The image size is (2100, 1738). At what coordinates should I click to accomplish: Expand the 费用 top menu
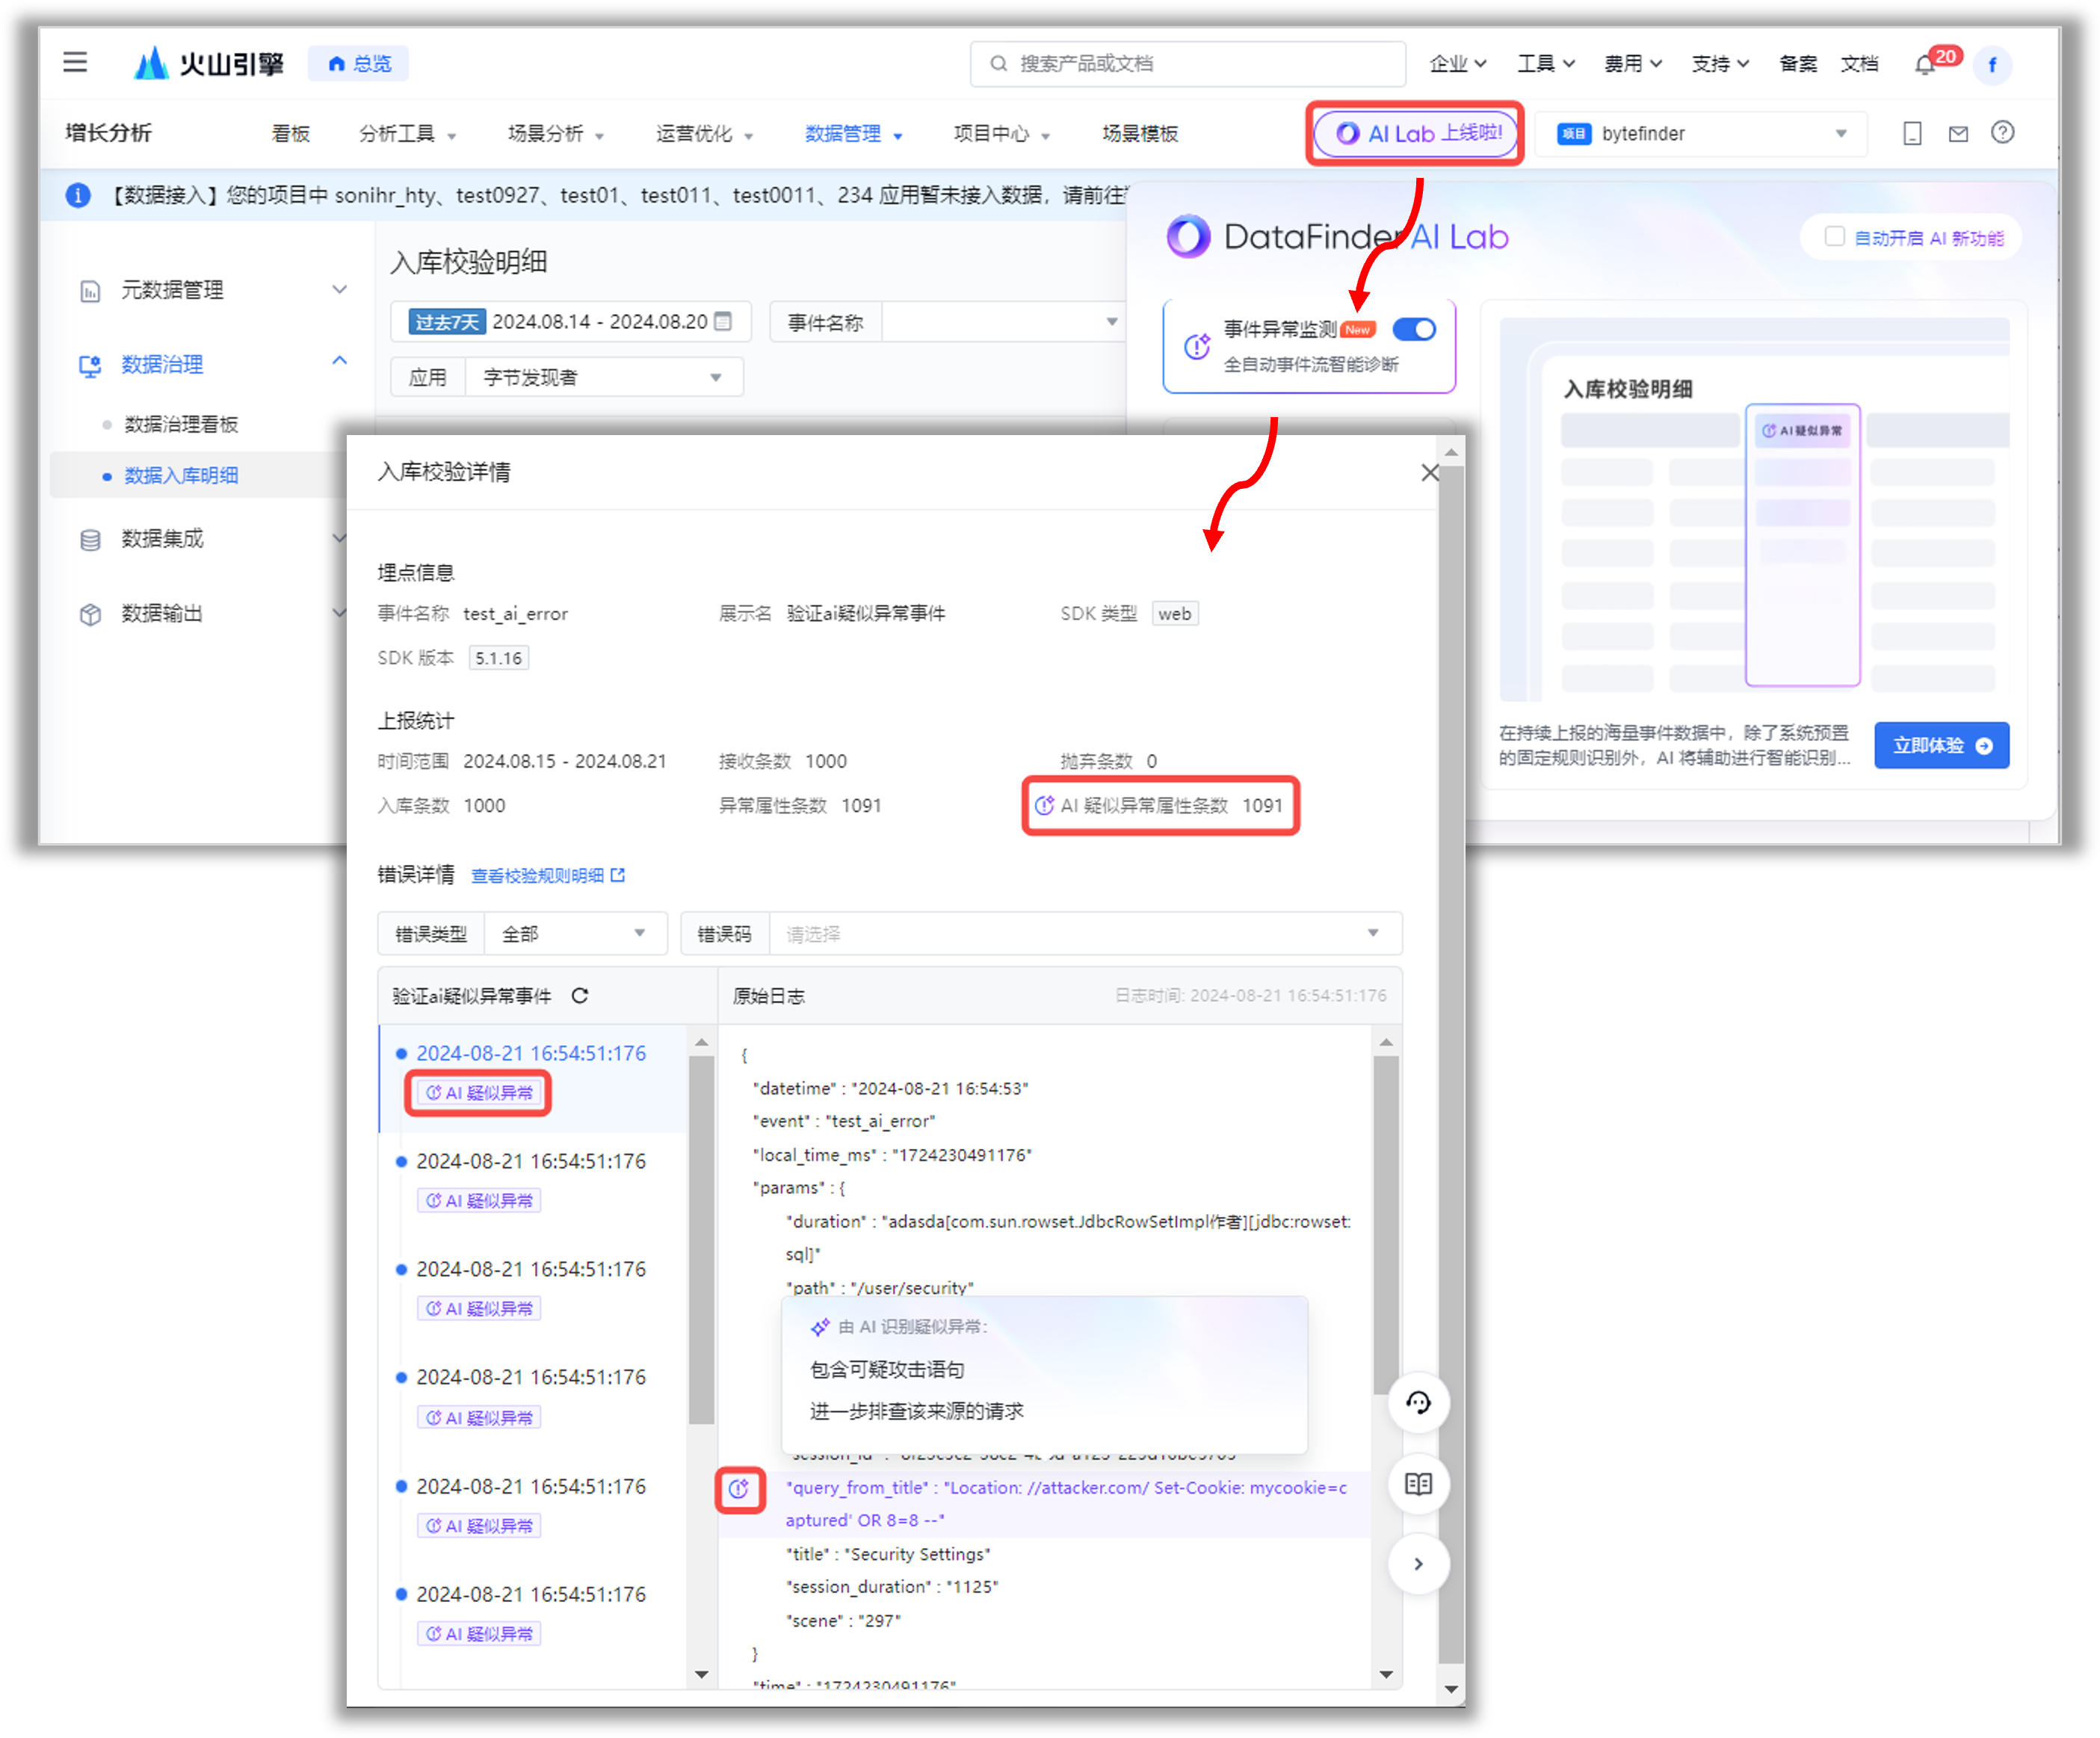pos(1632,64)
